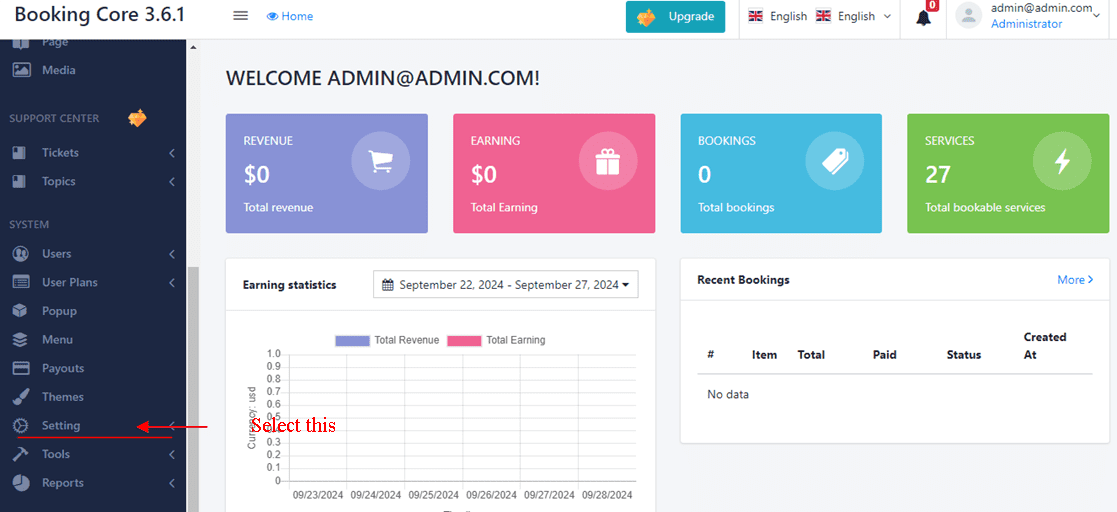This screenshot has width=1117, height=512.
Task: Expand the Users submenu
Action: click(171, 254)
